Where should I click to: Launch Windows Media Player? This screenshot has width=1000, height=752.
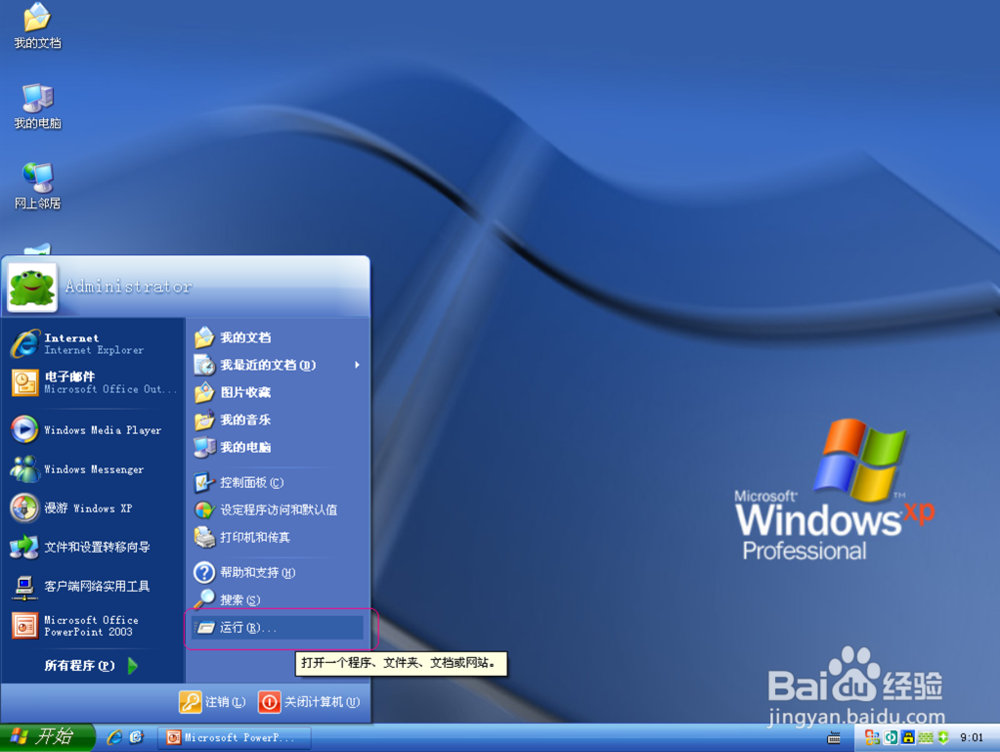(x=93, y=429)
